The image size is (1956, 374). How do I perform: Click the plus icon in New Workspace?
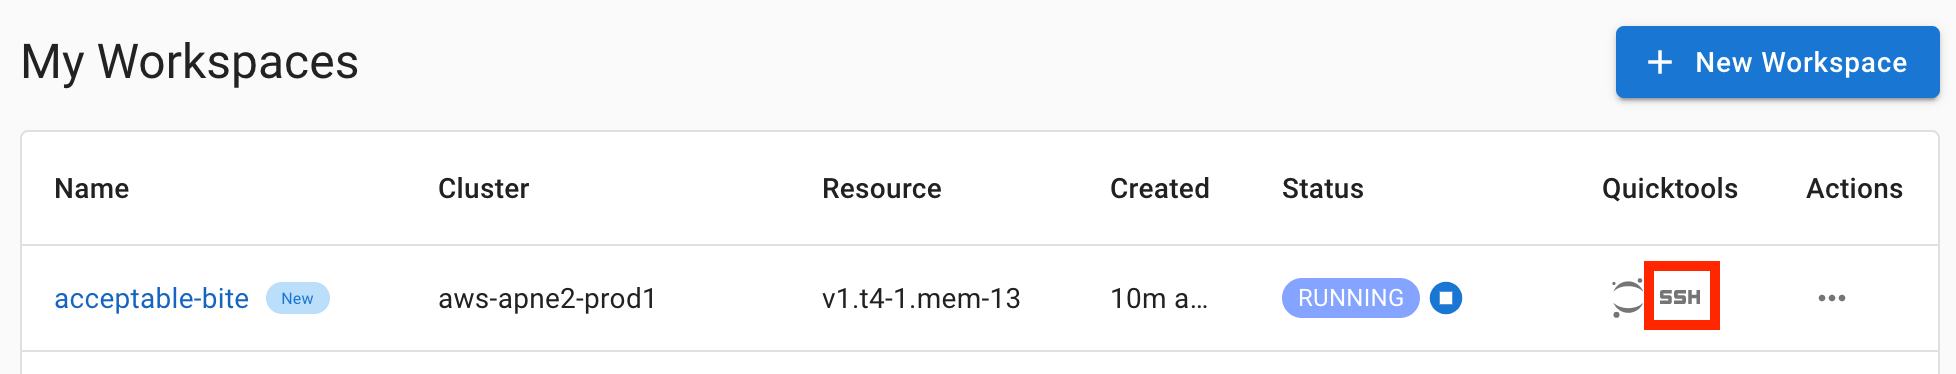[1660, 62]
